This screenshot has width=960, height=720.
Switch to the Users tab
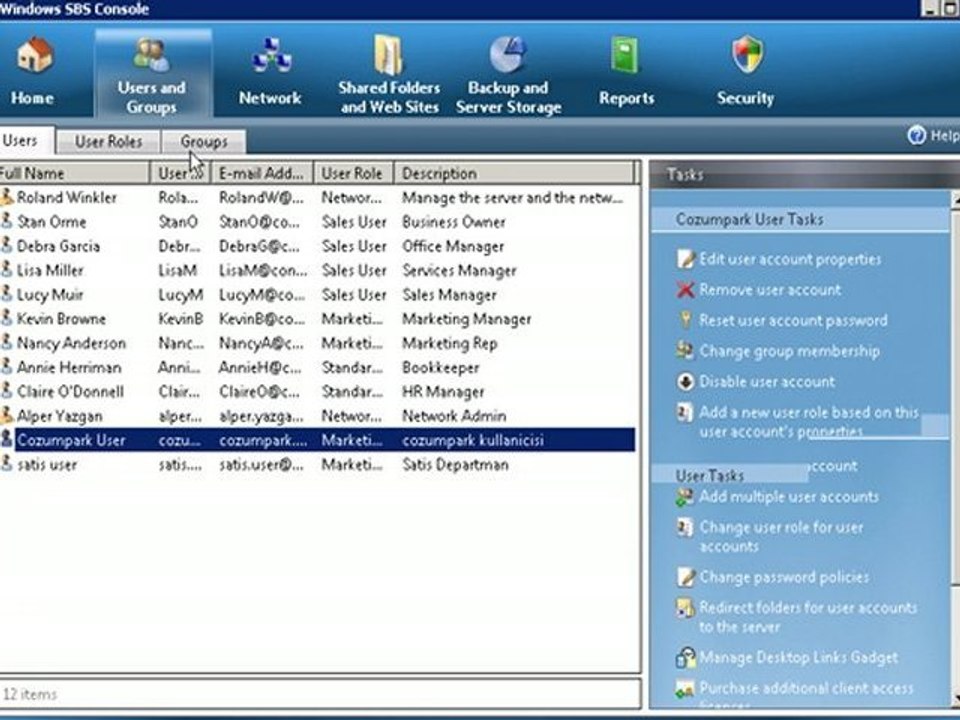click(26, 141)
